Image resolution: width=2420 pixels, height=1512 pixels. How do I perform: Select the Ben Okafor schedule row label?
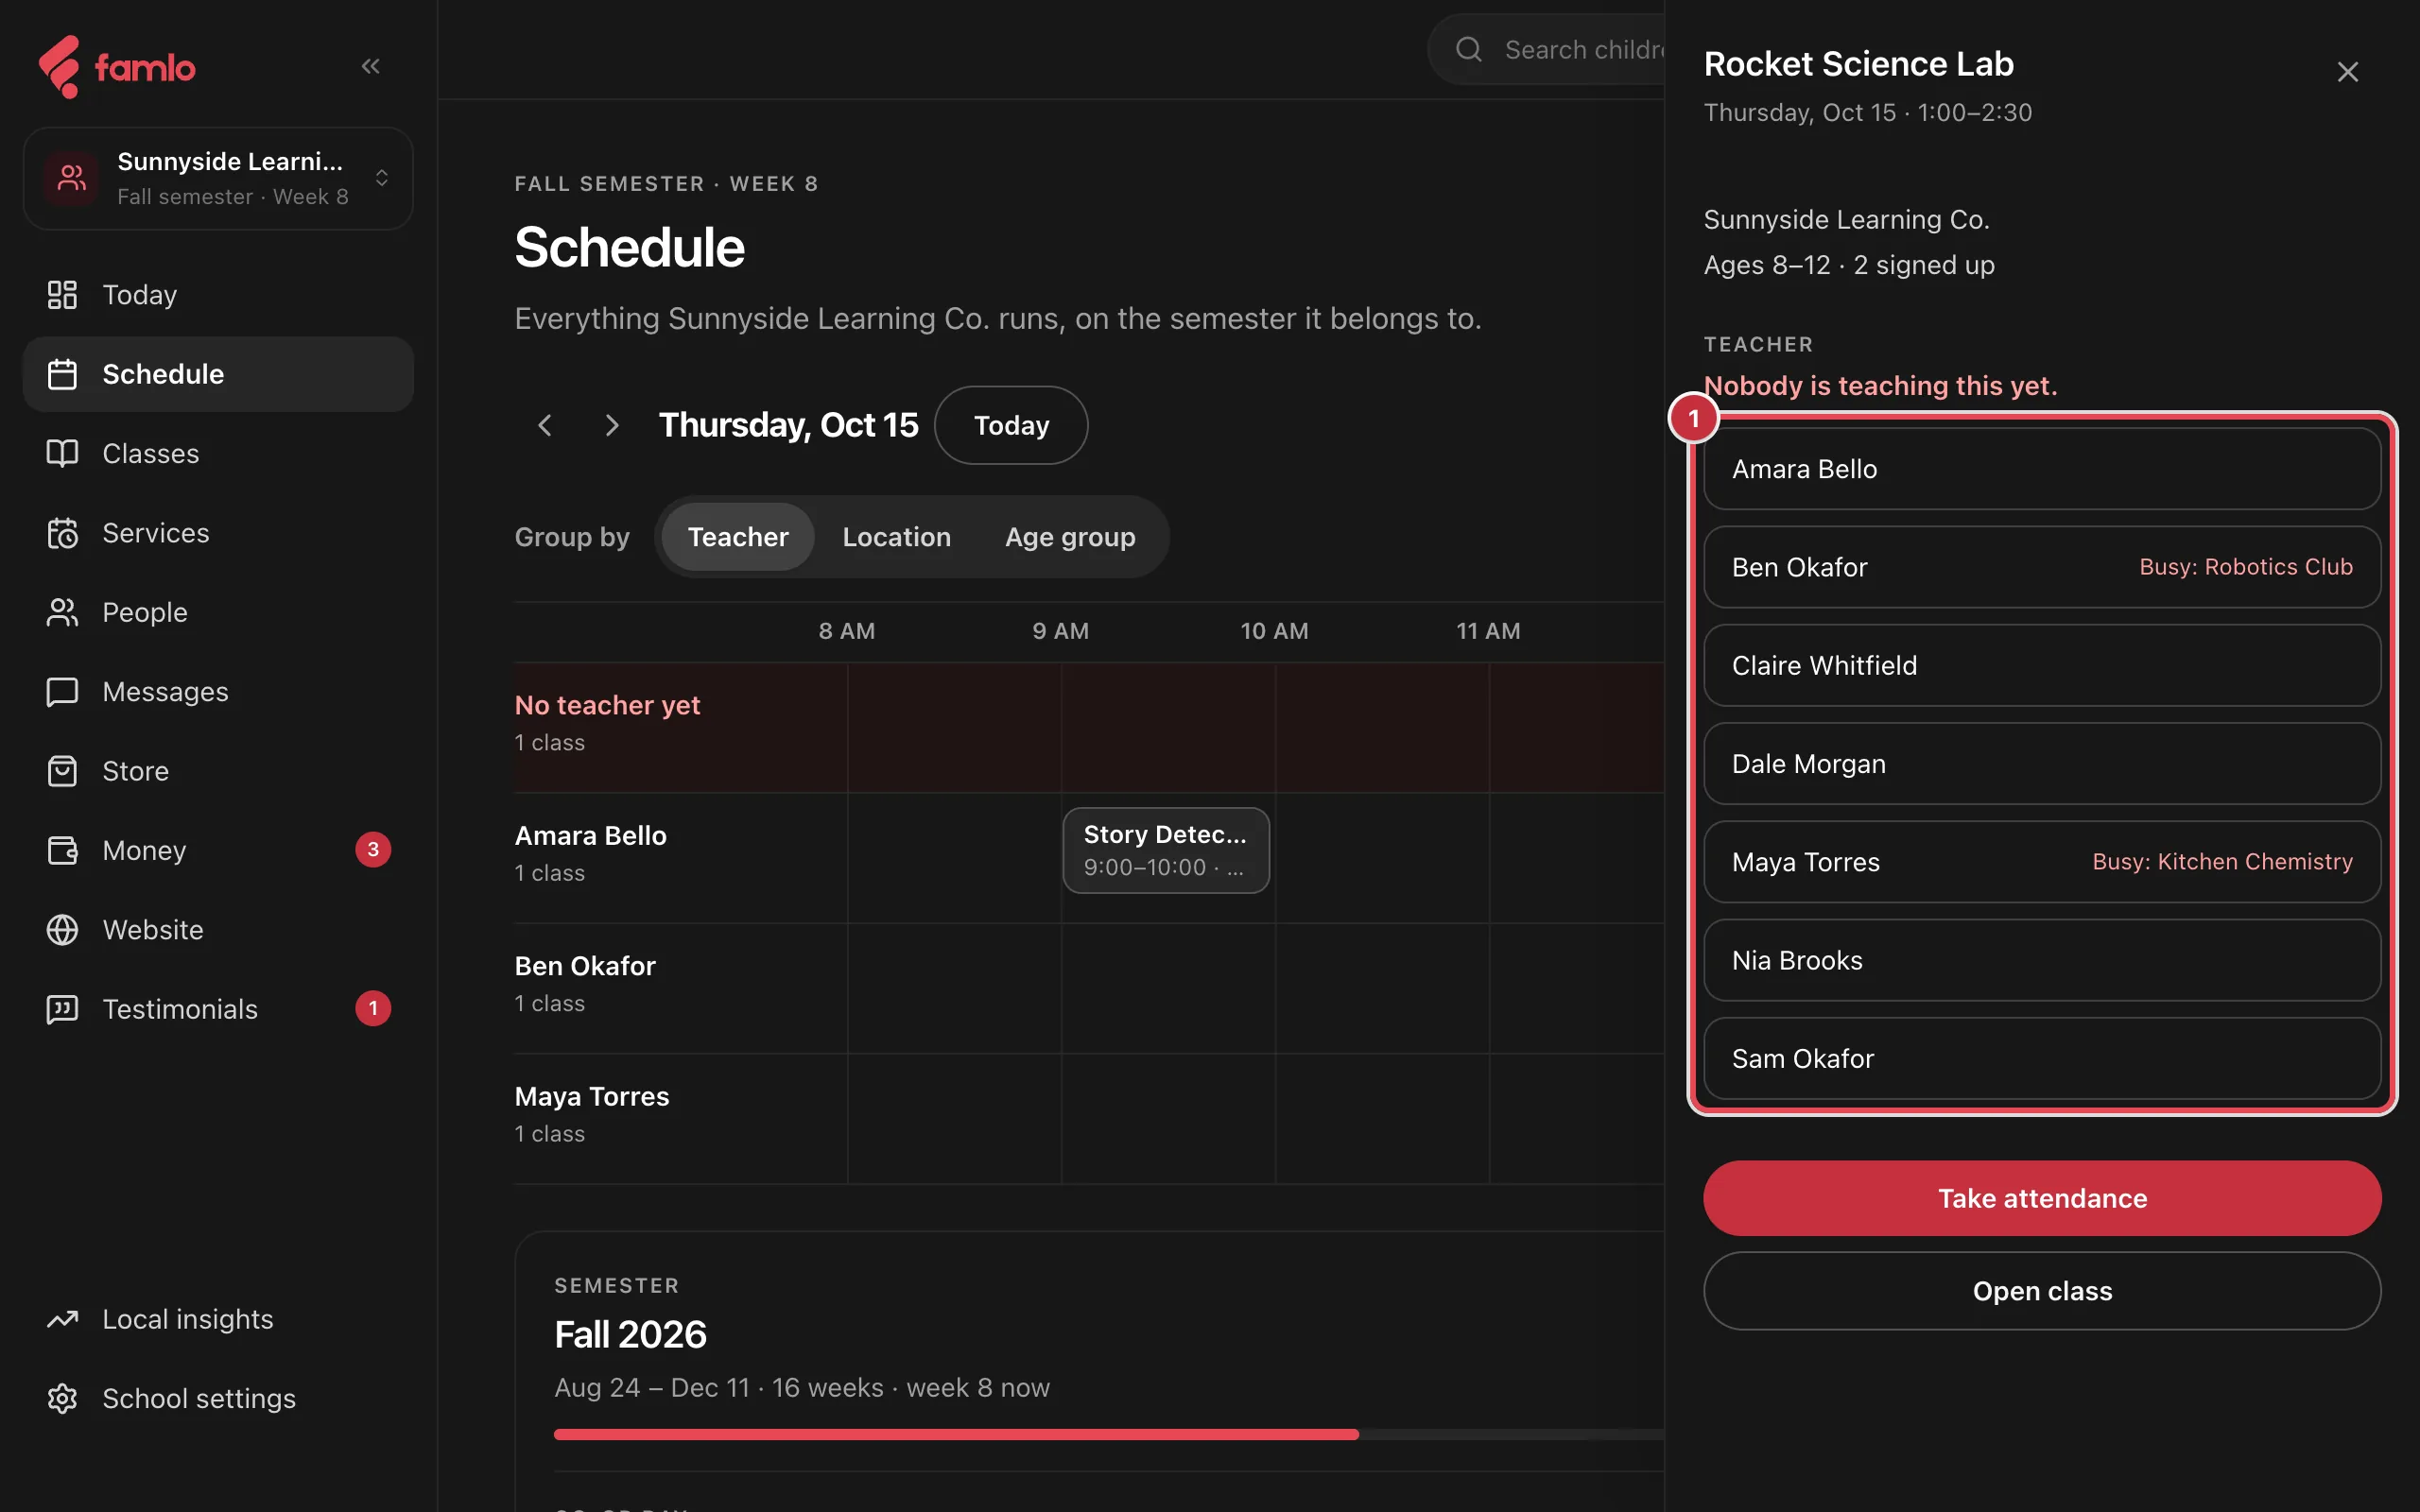coord(585,967)
